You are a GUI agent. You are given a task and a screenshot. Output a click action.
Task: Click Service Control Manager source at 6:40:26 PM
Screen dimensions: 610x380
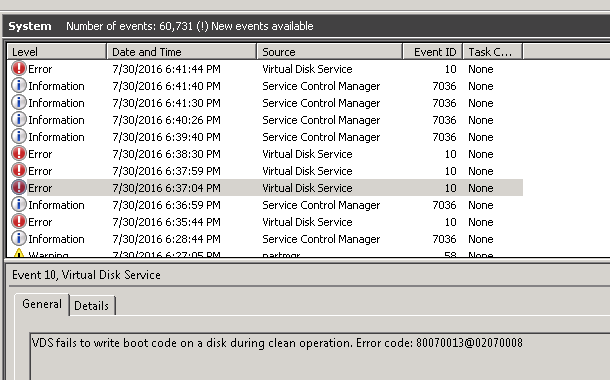[321, 120]
